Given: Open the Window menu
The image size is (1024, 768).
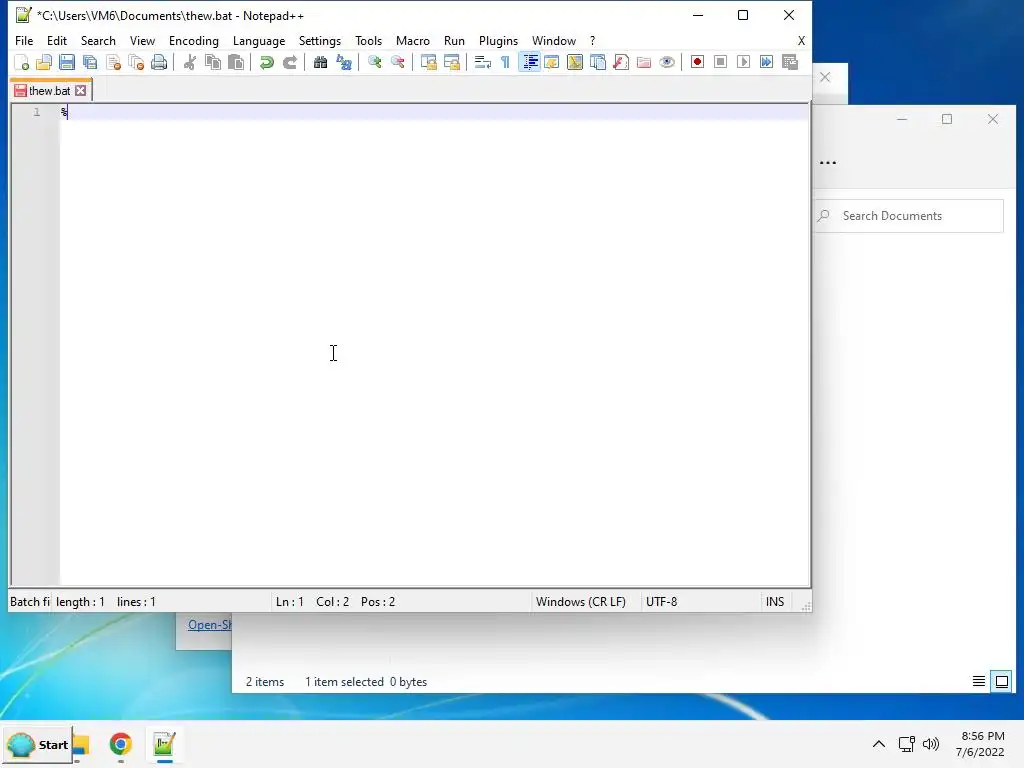Looking at the screenshot, I should 554,40.
